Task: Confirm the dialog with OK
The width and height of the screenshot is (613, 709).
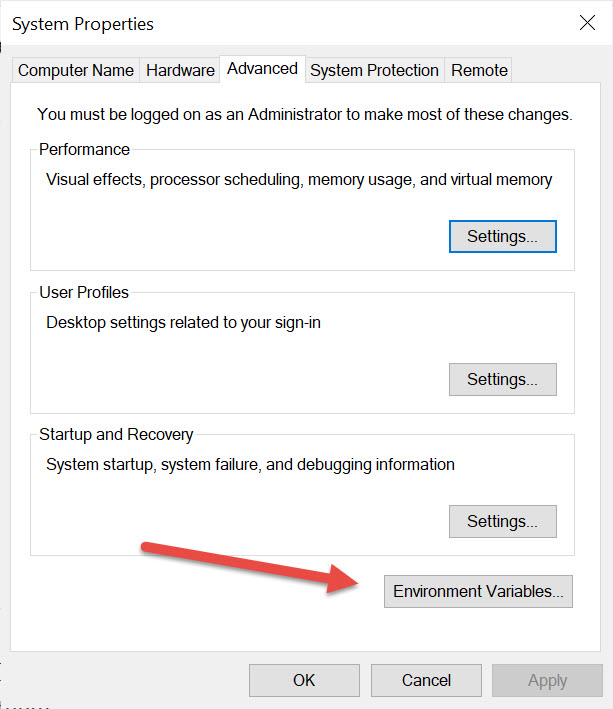Action: [x=304, y=680]
